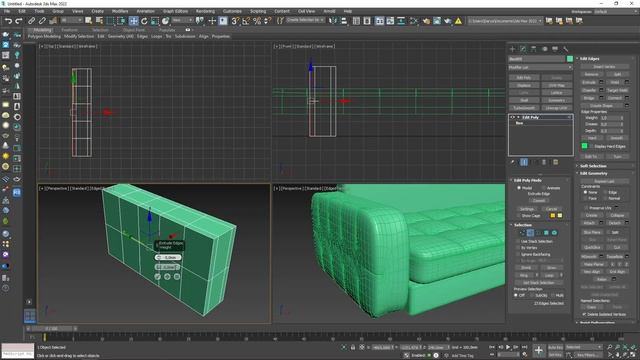Open the Rendering menu
This screenshot has width=640, height=360.
coord(205,11)
